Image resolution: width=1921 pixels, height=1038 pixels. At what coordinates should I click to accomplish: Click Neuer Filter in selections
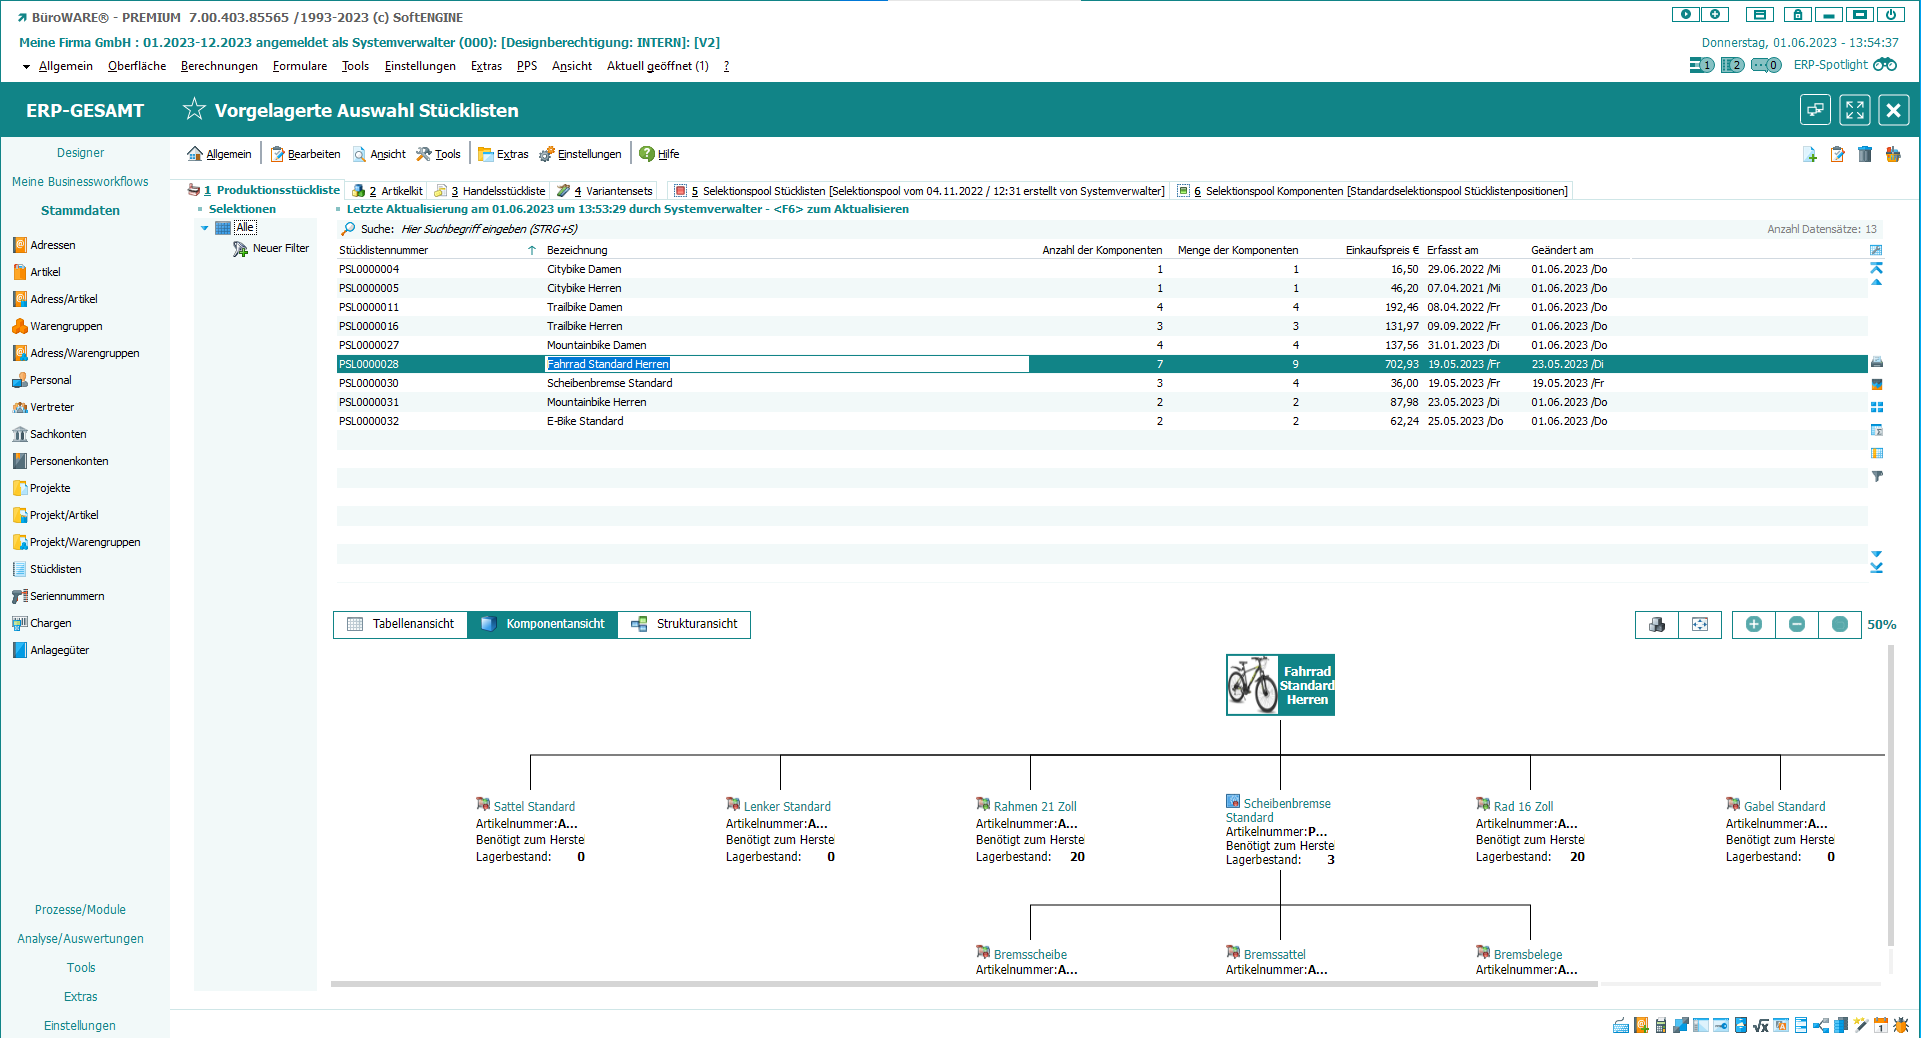(280, 248)
